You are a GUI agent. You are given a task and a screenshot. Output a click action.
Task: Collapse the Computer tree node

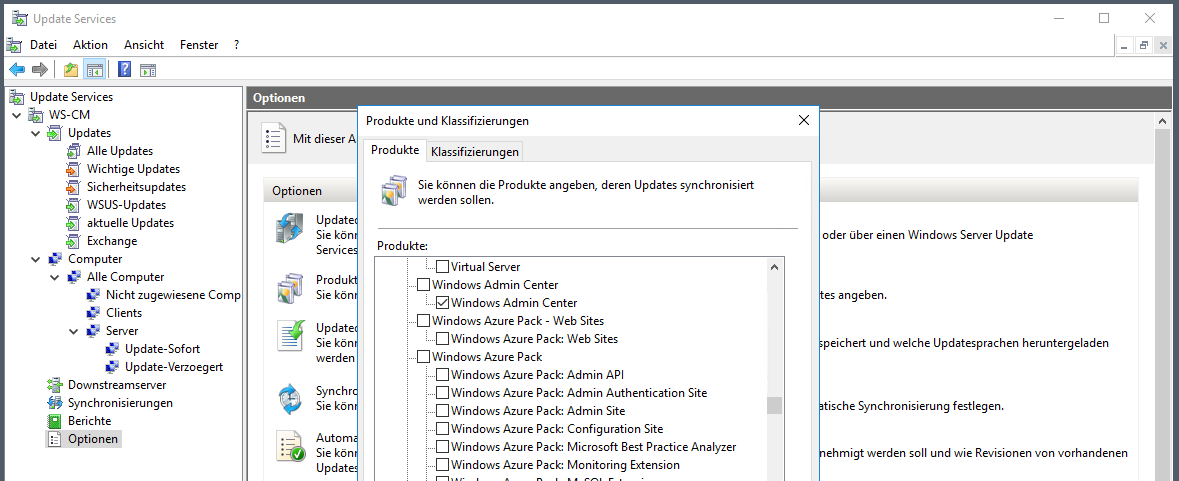tap(35, 259)
